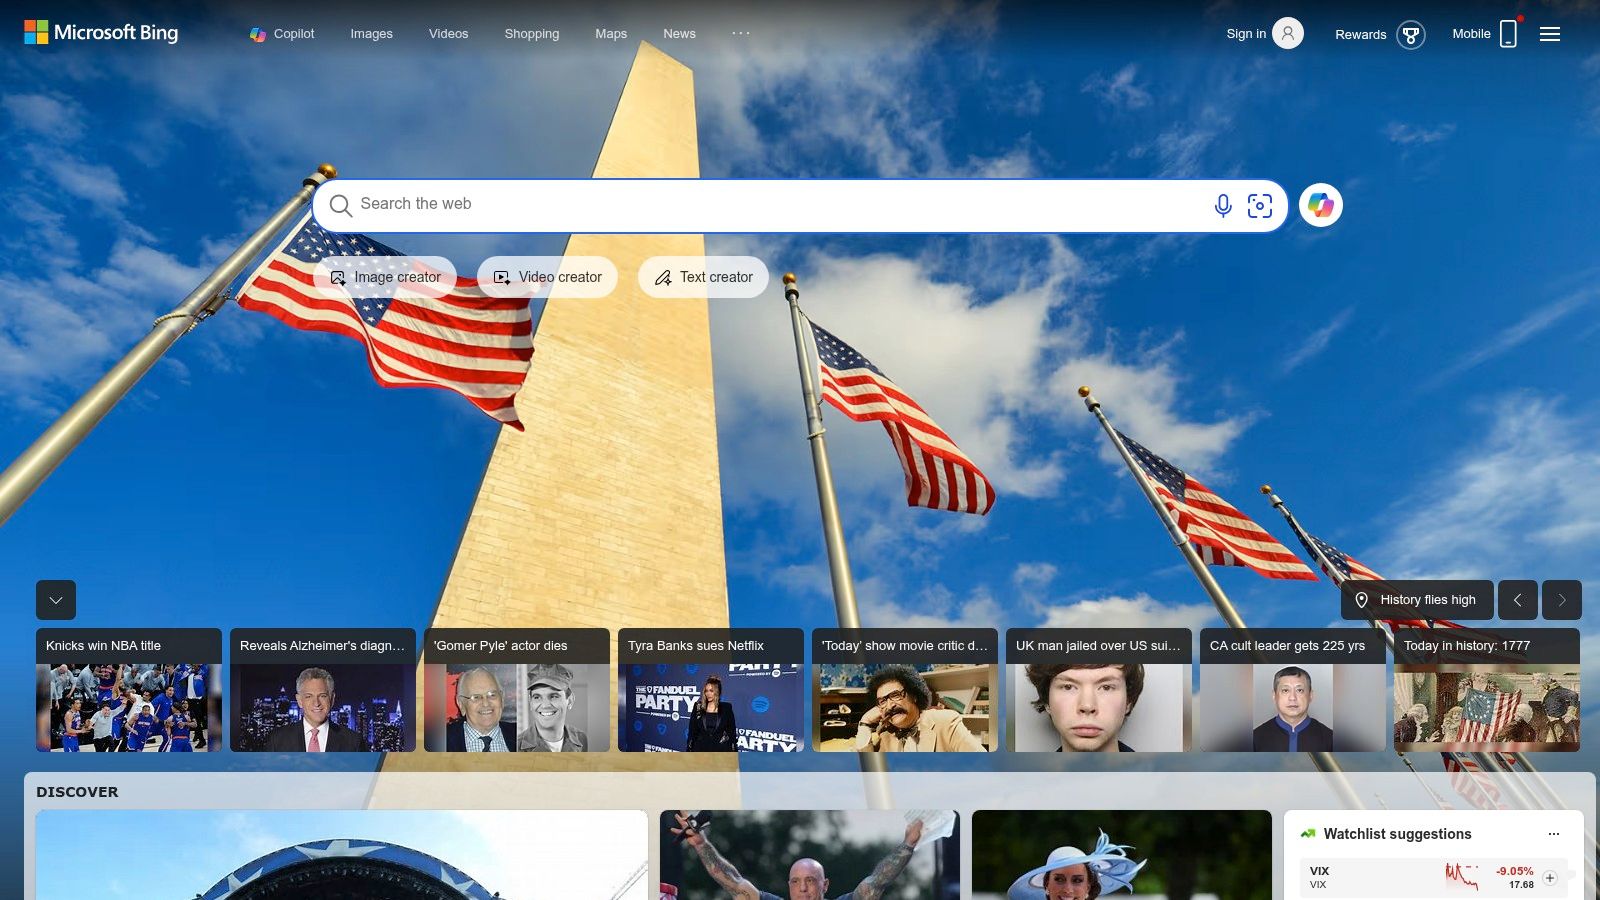Switch to the Shopping tab

coord(532,34)
